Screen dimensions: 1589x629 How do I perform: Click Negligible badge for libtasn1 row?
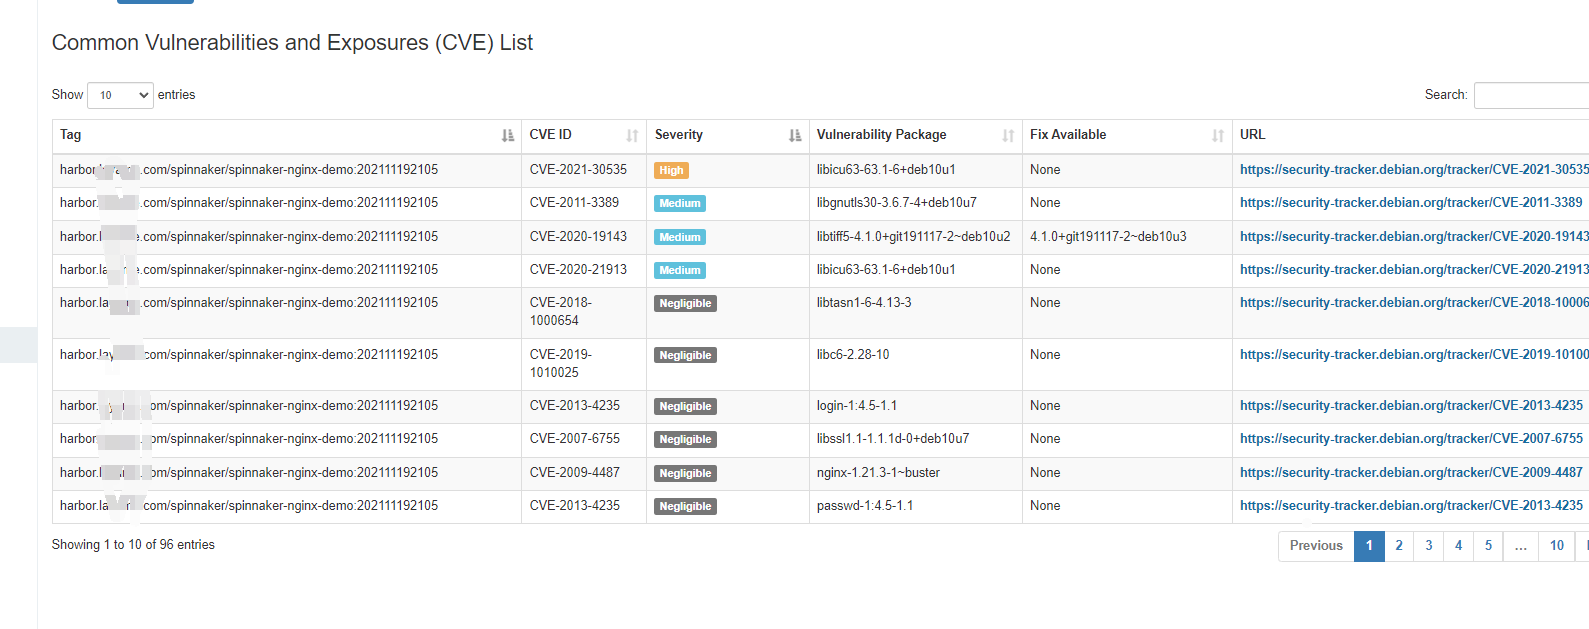(685, 304)
